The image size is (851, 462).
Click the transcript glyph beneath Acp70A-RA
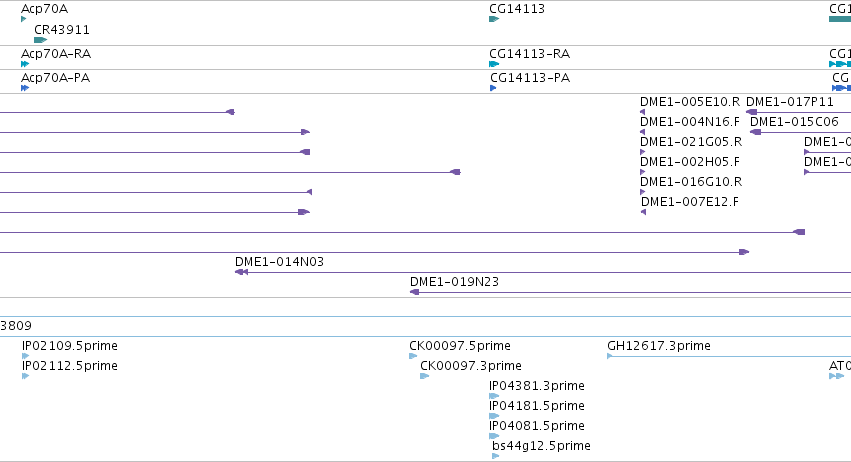coord(24,64)
